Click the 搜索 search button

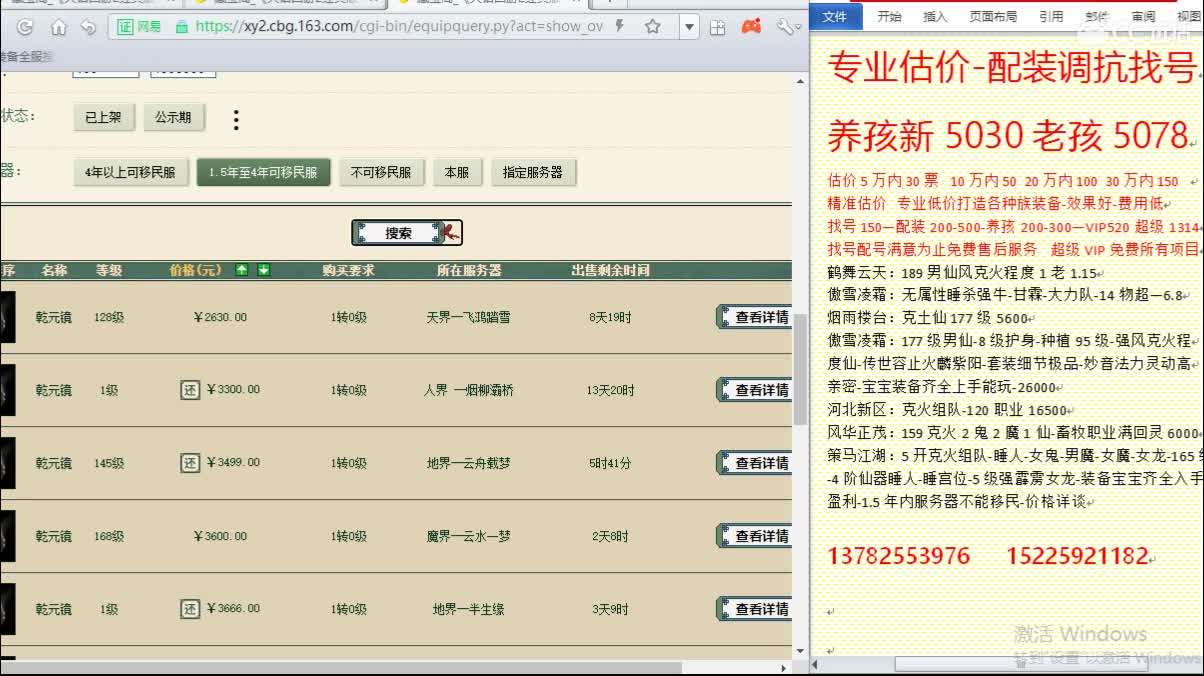(x=406, y=233)
